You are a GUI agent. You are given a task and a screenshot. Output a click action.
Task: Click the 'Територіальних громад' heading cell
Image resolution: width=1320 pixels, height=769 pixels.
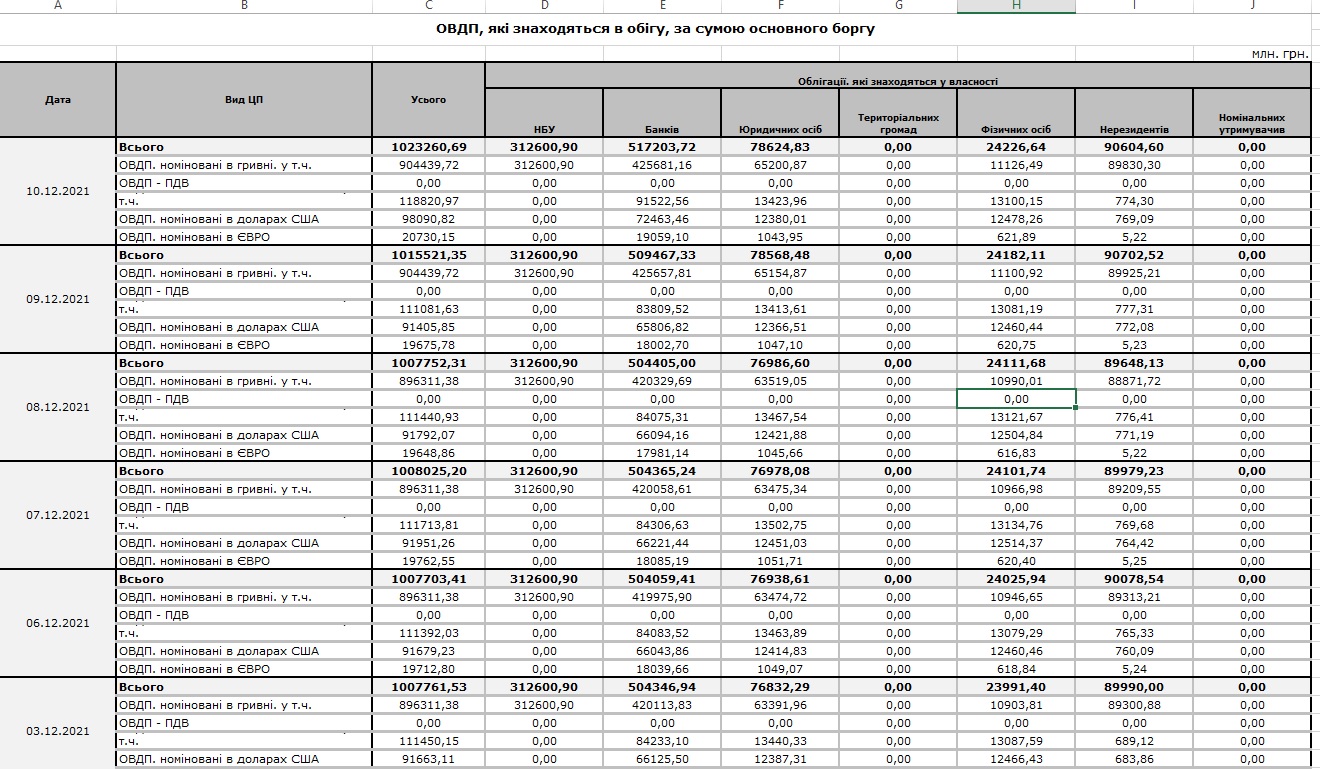coord(898,123)
